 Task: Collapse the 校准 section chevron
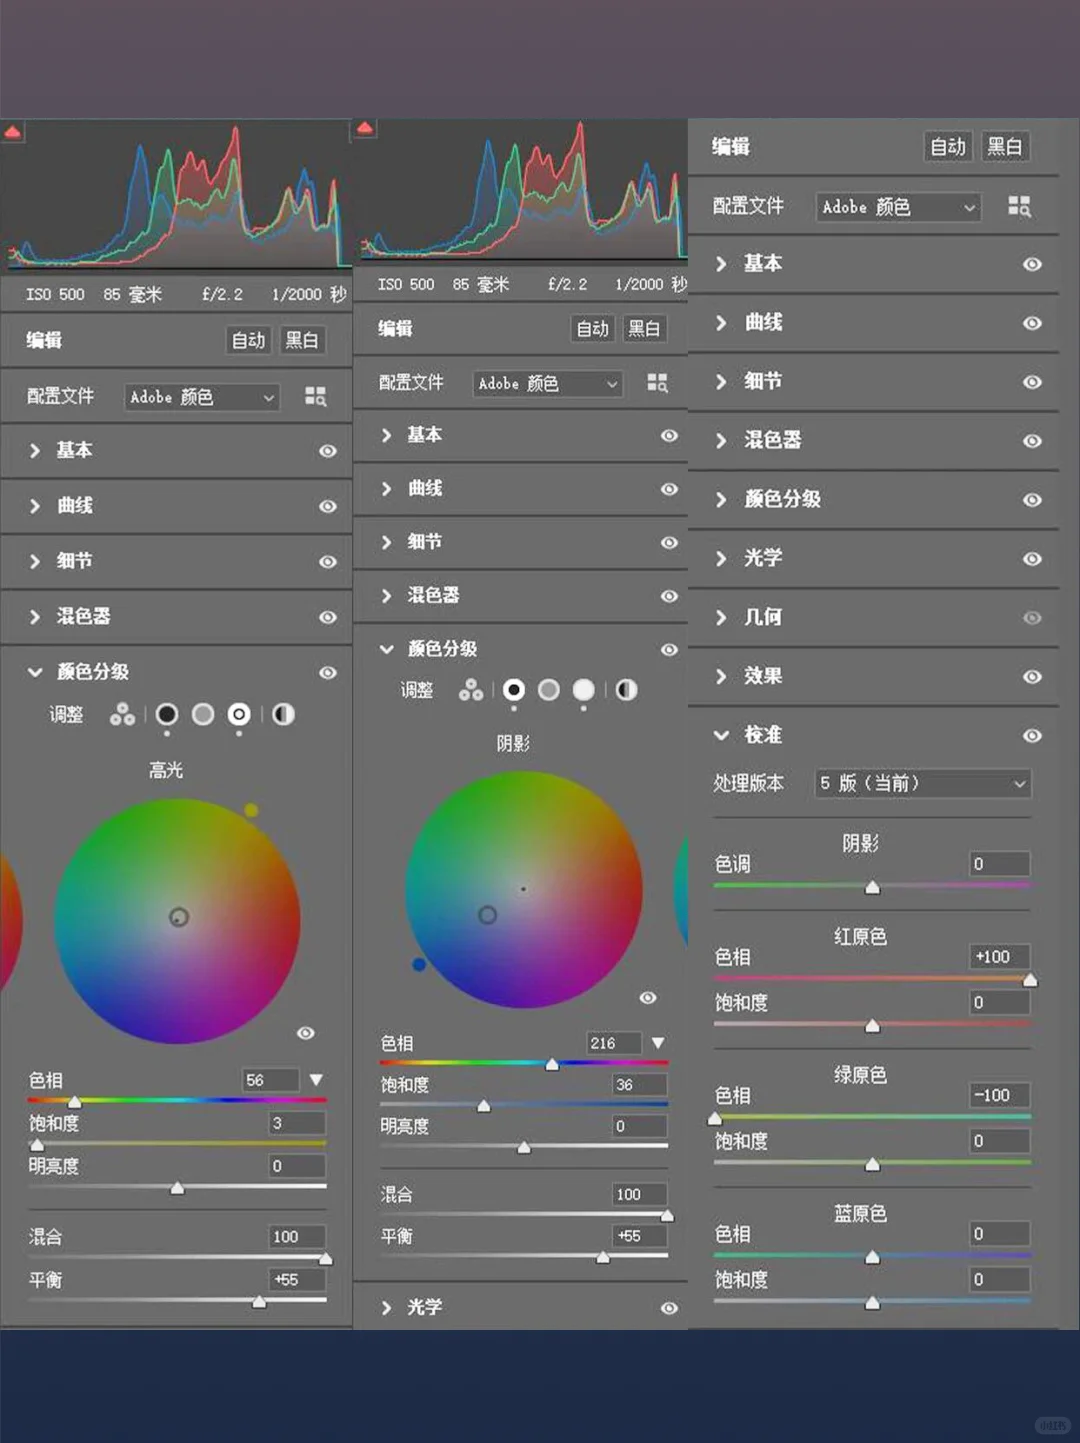tap(721, 735)
